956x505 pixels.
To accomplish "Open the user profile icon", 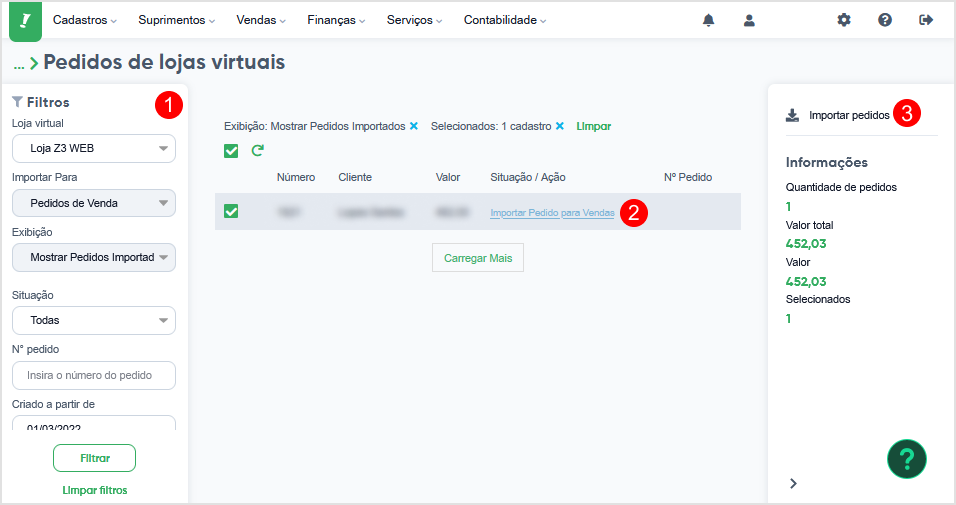I will coord(749,20).
